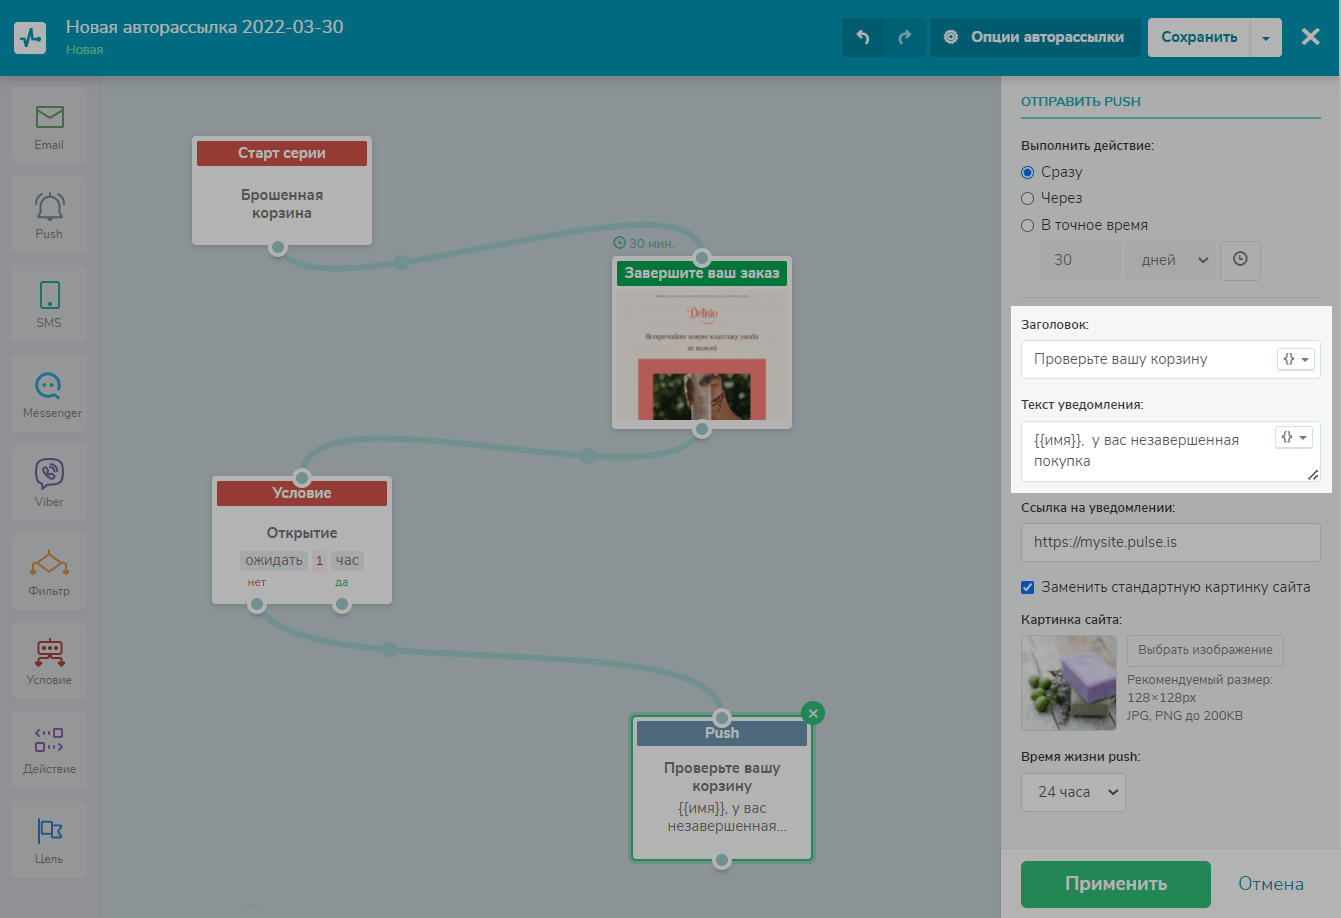Image resolution: width=1341 pixels, height=918 pixels.
Task: Select the Push bell icon in sidebar
Action: click(49, 207)
